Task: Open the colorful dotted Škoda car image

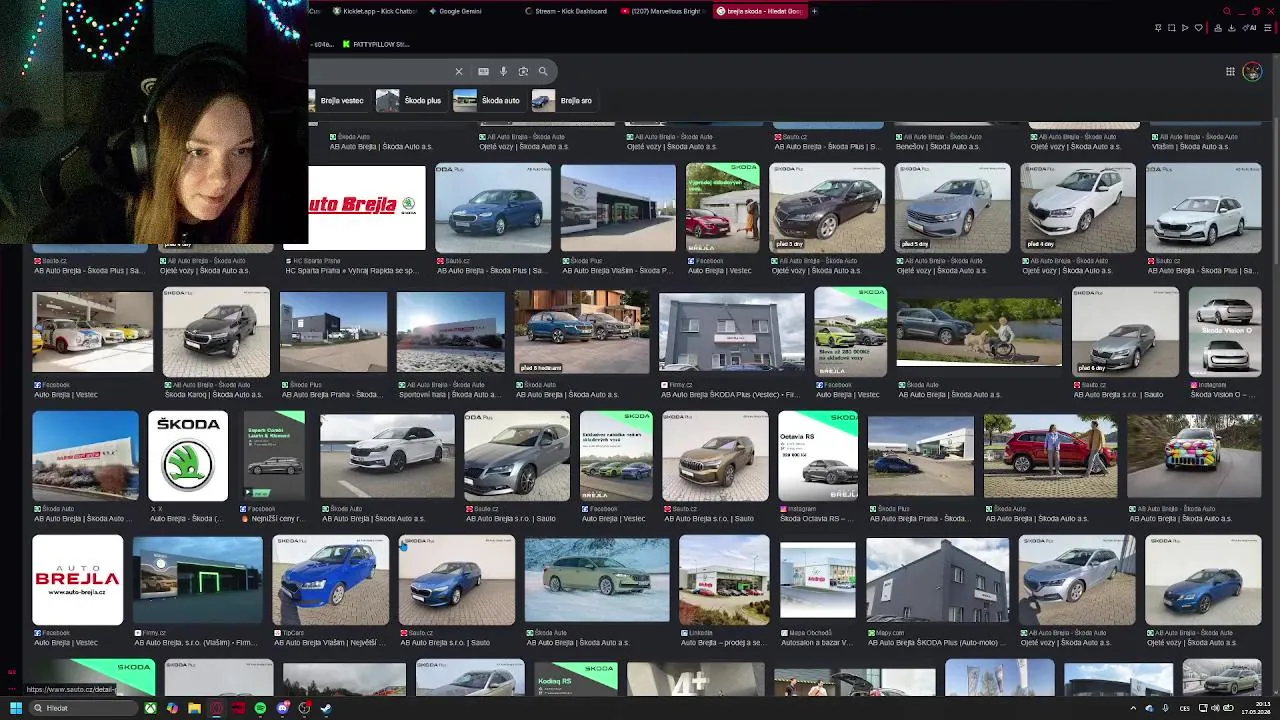Action: (1194, 456)
